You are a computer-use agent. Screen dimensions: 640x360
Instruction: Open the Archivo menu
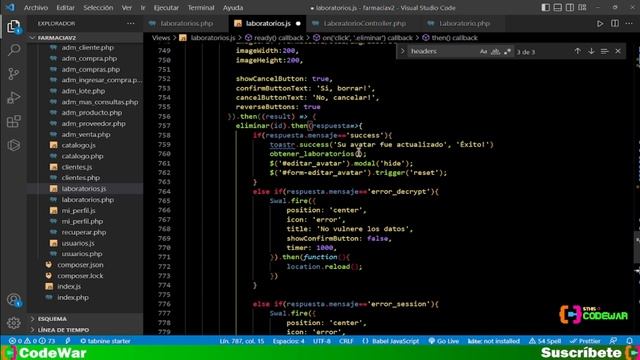coord(36,8)
